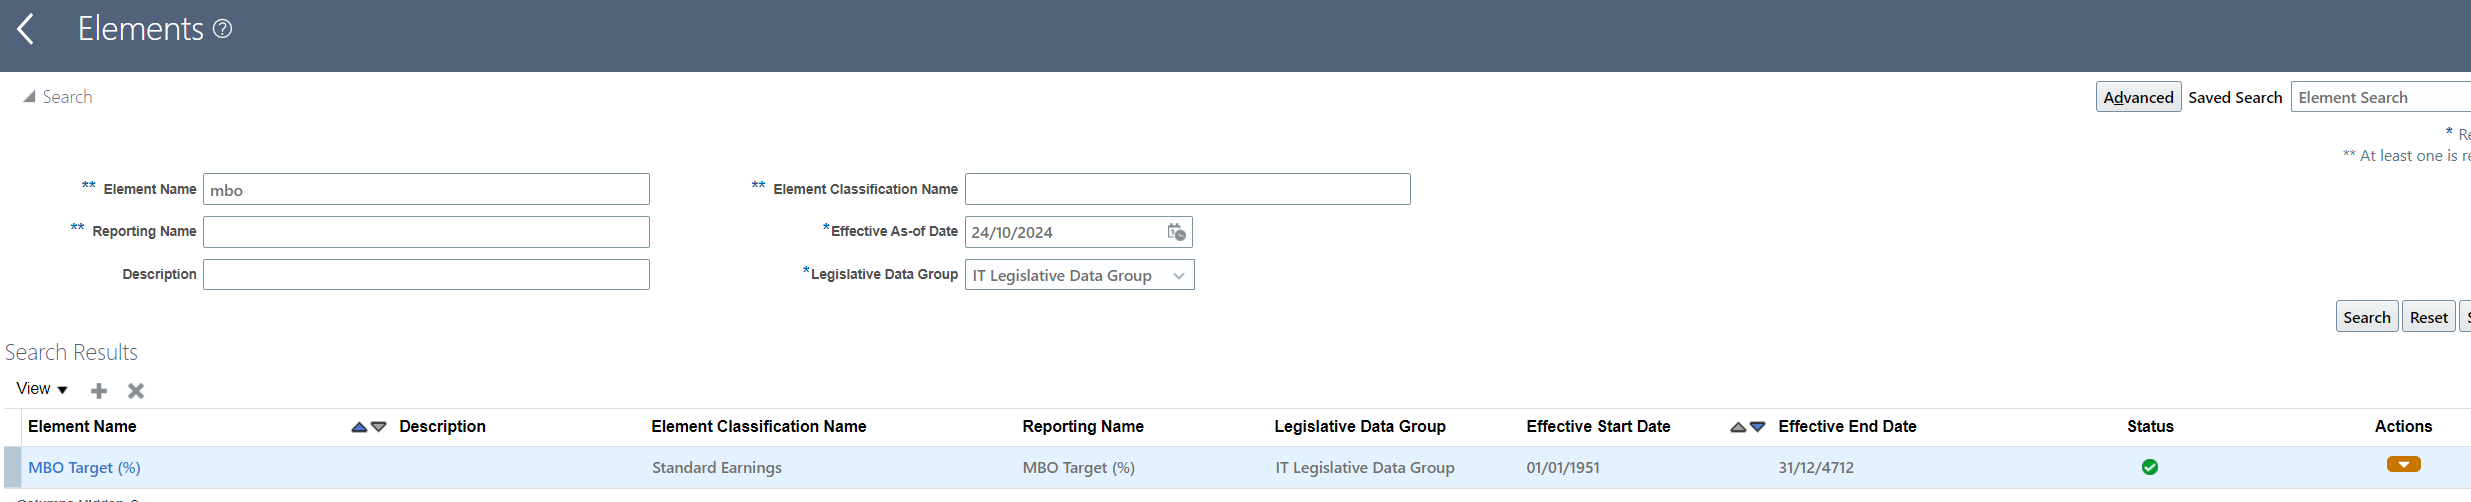The width and height of the screenshot is (2471, 502).
Task: Open the Saved Search dropdown field
Action: tap(2380, 97)
